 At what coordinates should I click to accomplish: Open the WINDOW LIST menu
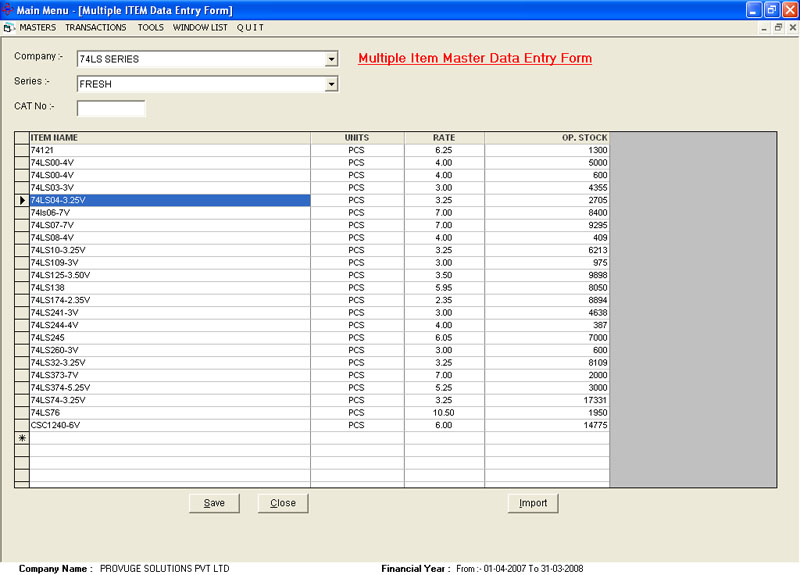(x=200, y=27)
